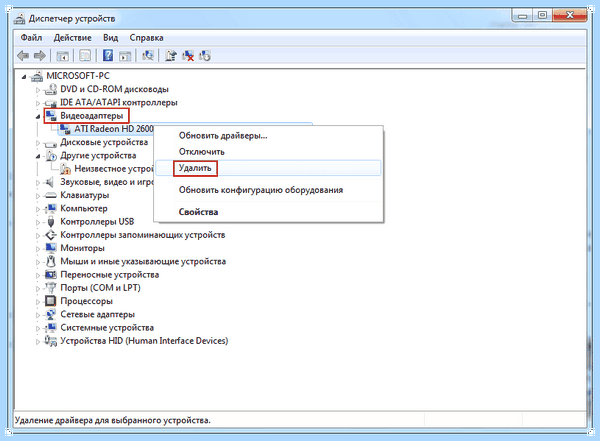Select the Неизвестное устройство entry

[x=114, y=168]
